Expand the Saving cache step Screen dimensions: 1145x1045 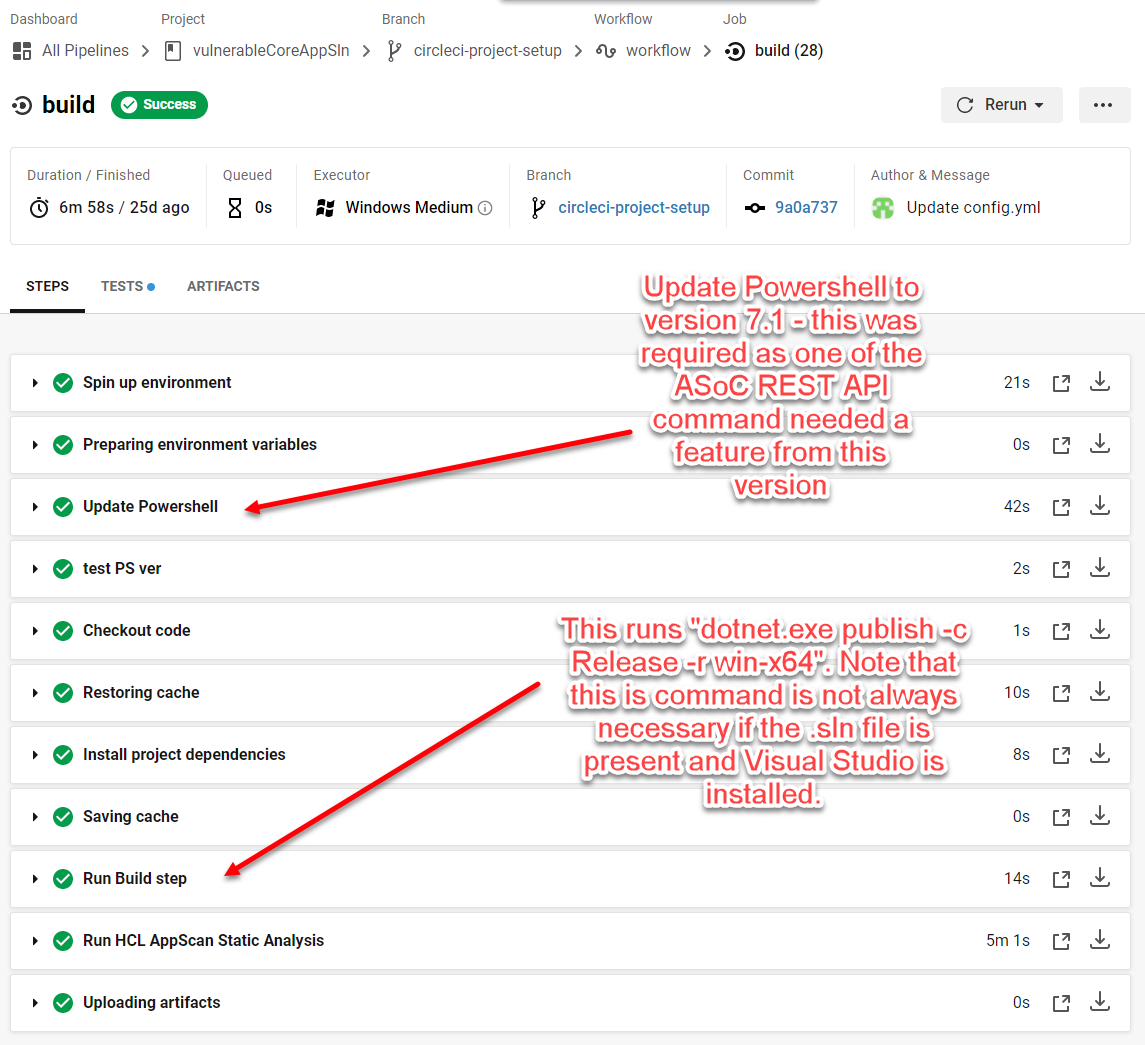click(x=34, y=817)
